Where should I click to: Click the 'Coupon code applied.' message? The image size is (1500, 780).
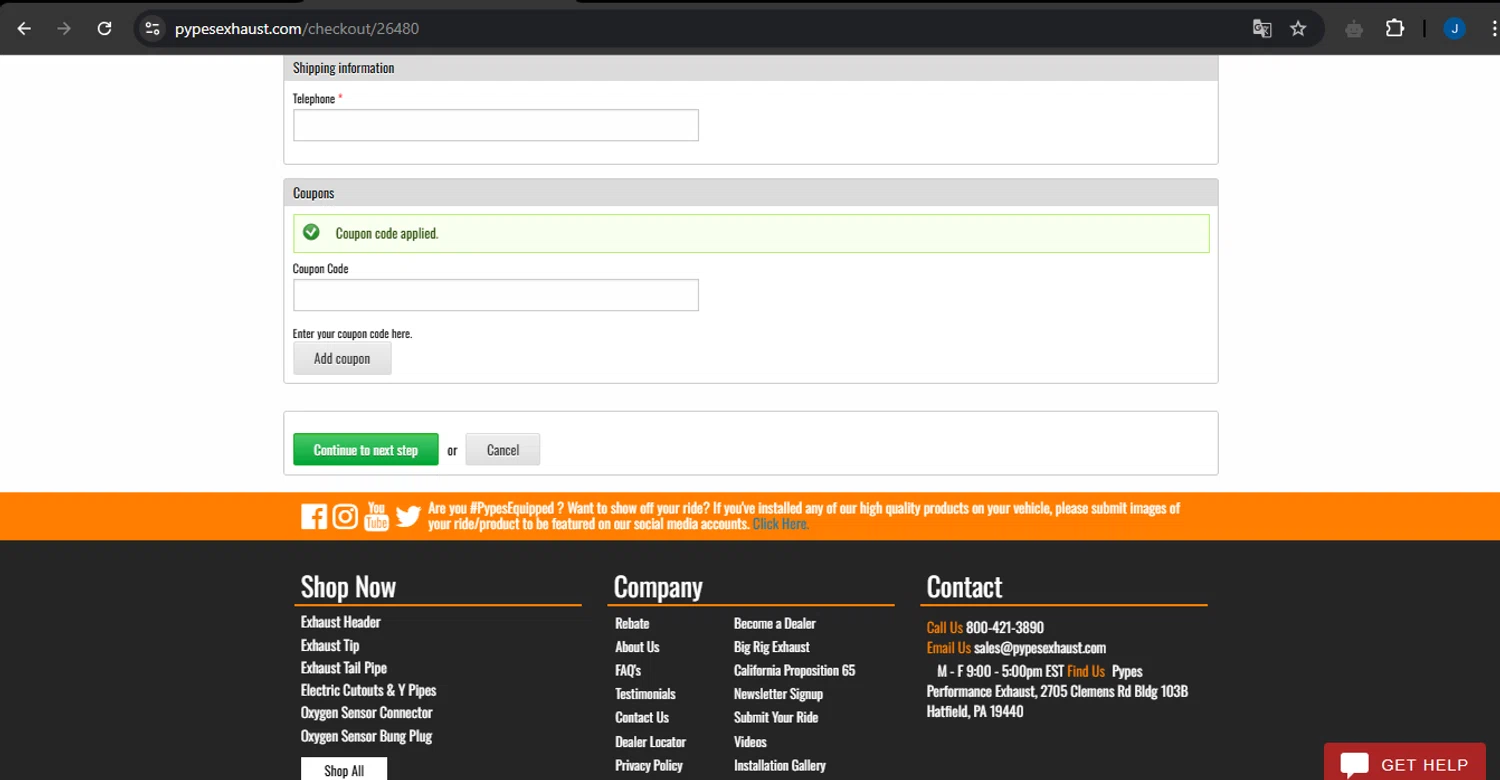pos(387,233)
